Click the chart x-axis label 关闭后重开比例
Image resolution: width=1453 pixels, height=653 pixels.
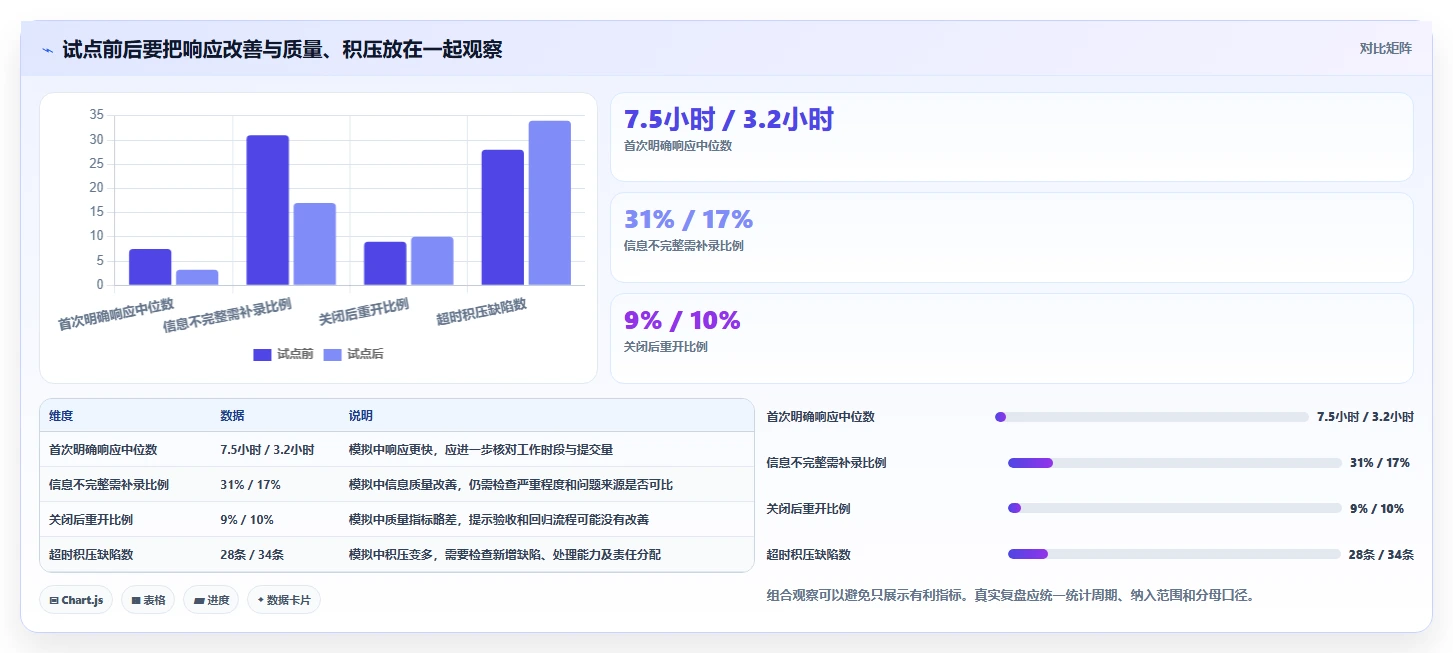[x=364, y=312]
